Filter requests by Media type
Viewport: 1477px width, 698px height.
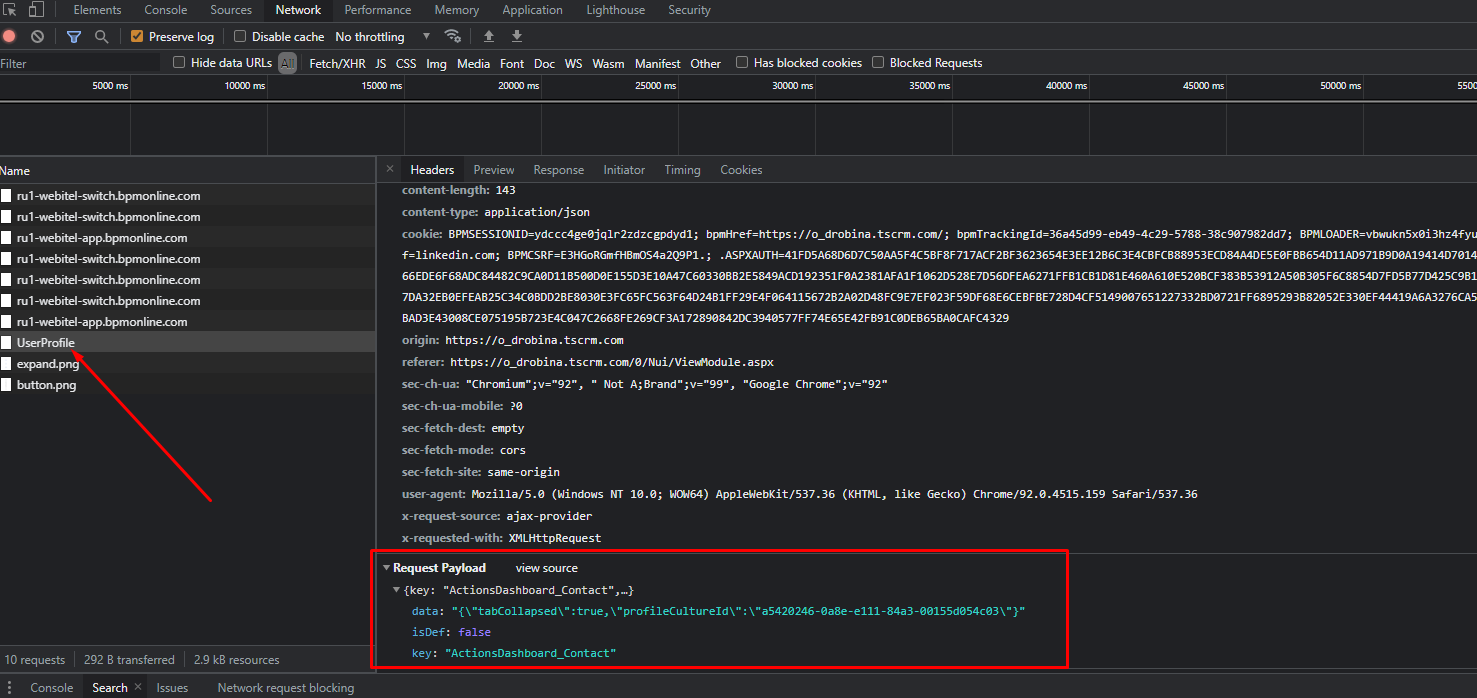(474, 63)
